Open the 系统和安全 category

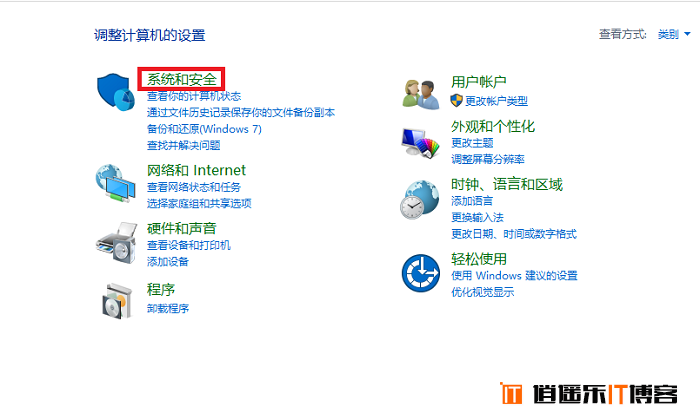(x=182, y=79)
